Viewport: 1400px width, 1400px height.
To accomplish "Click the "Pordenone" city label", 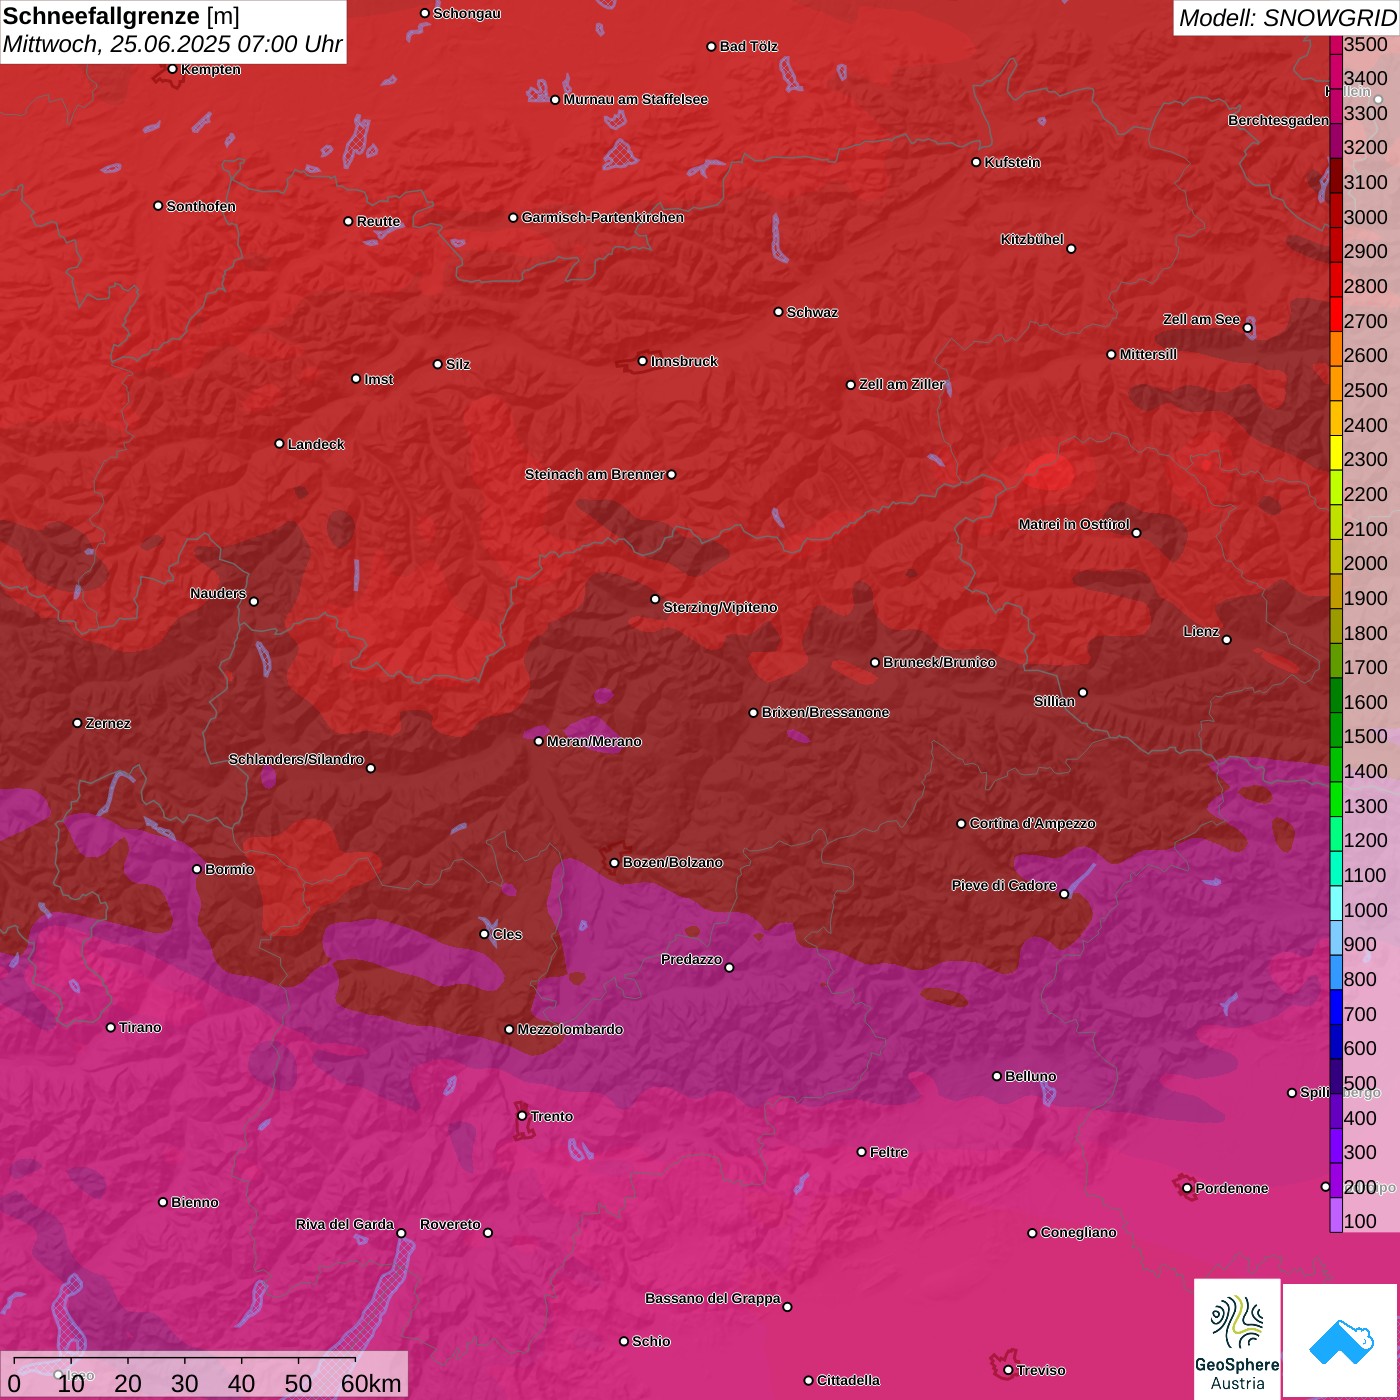I will [x=1232, y=1188].
